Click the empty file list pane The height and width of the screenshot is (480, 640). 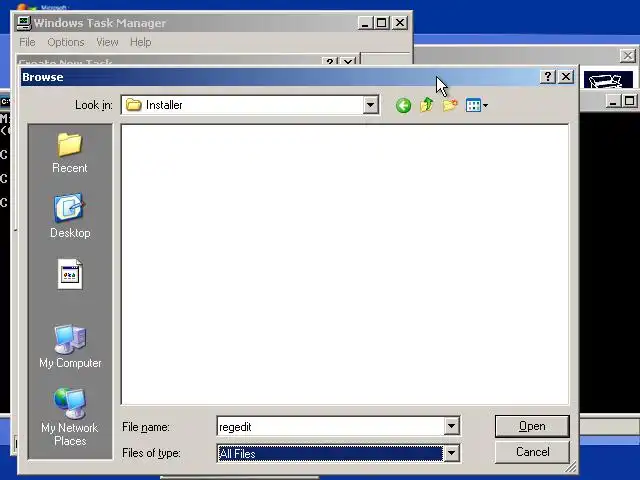(x=345, y=264)
